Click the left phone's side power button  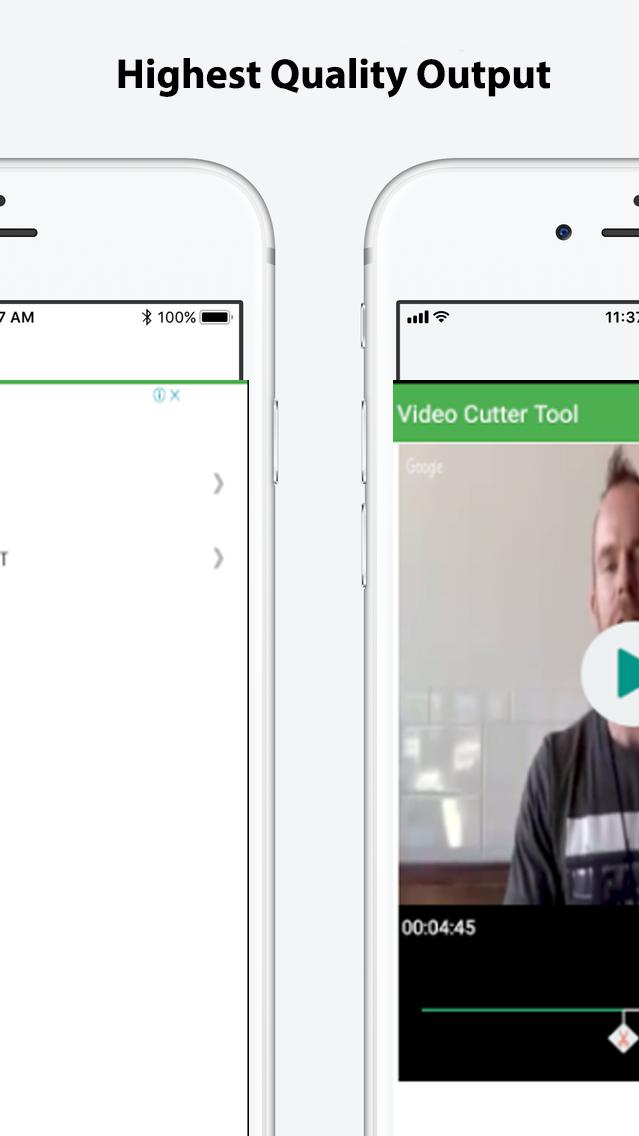click(x=275, y=441)
